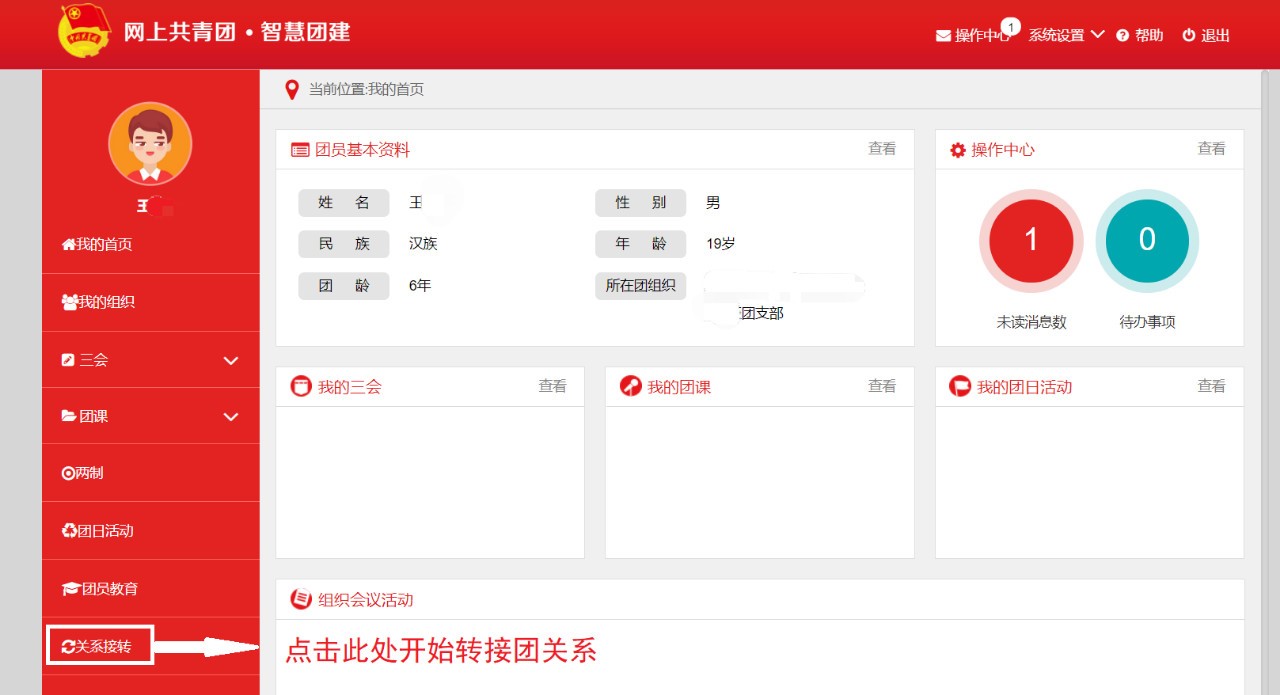
Task: Click the user avatar in sidebar
Action: pyautogui.click(x=150, y=144)
